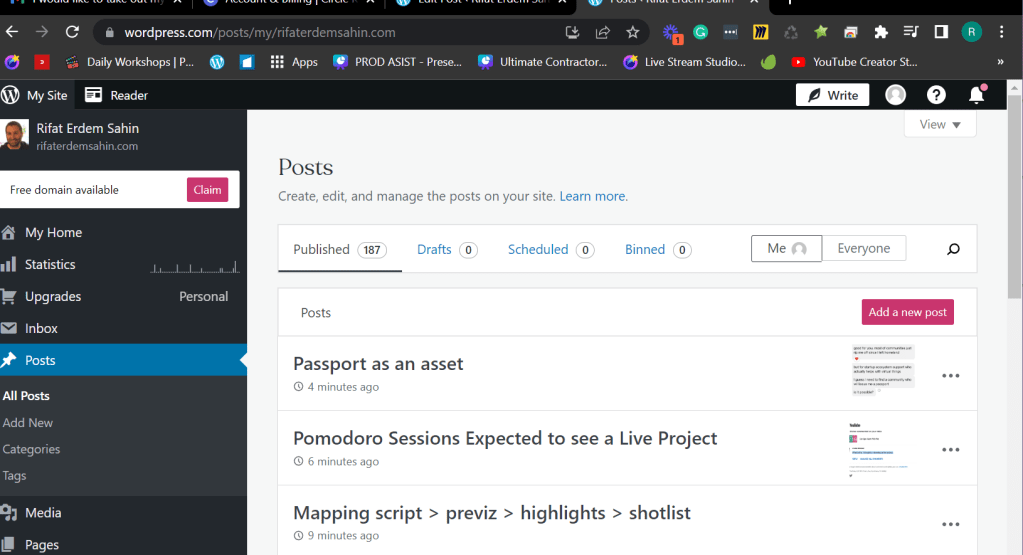Screen dimensions: 1023x555
Task: Switch to the Binned tab
Action: click(658, 249)
